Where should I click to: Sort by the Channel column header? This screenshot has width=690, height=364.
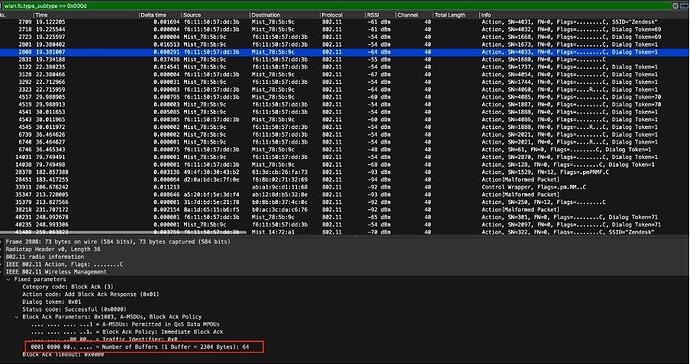point(407,15)
